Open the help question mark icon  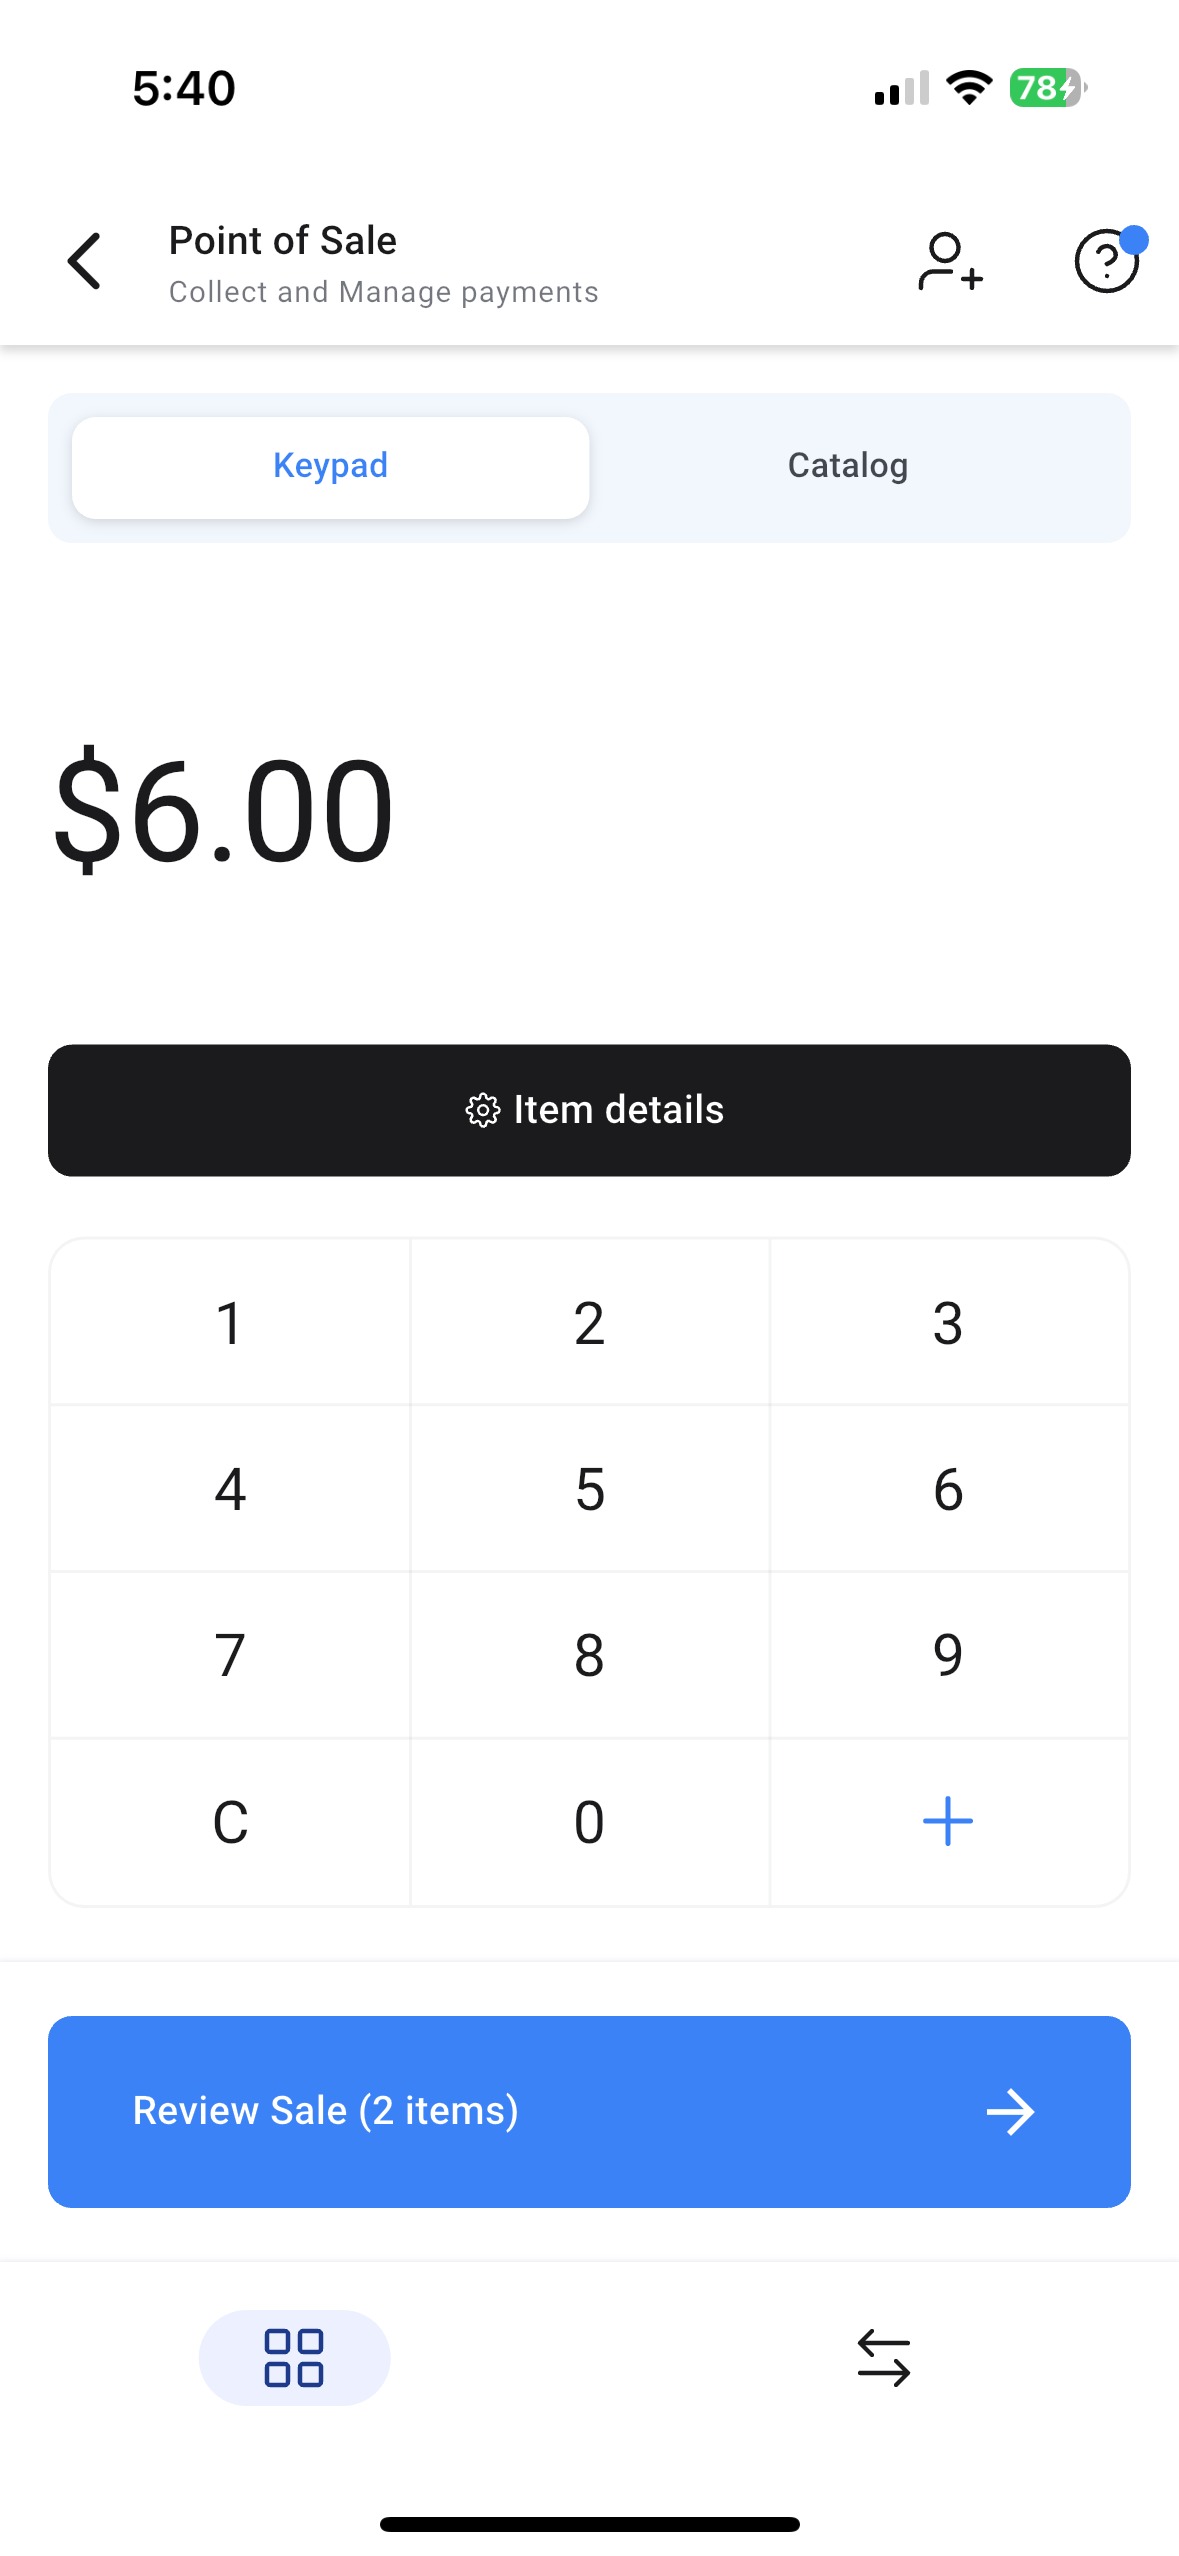1108,260
